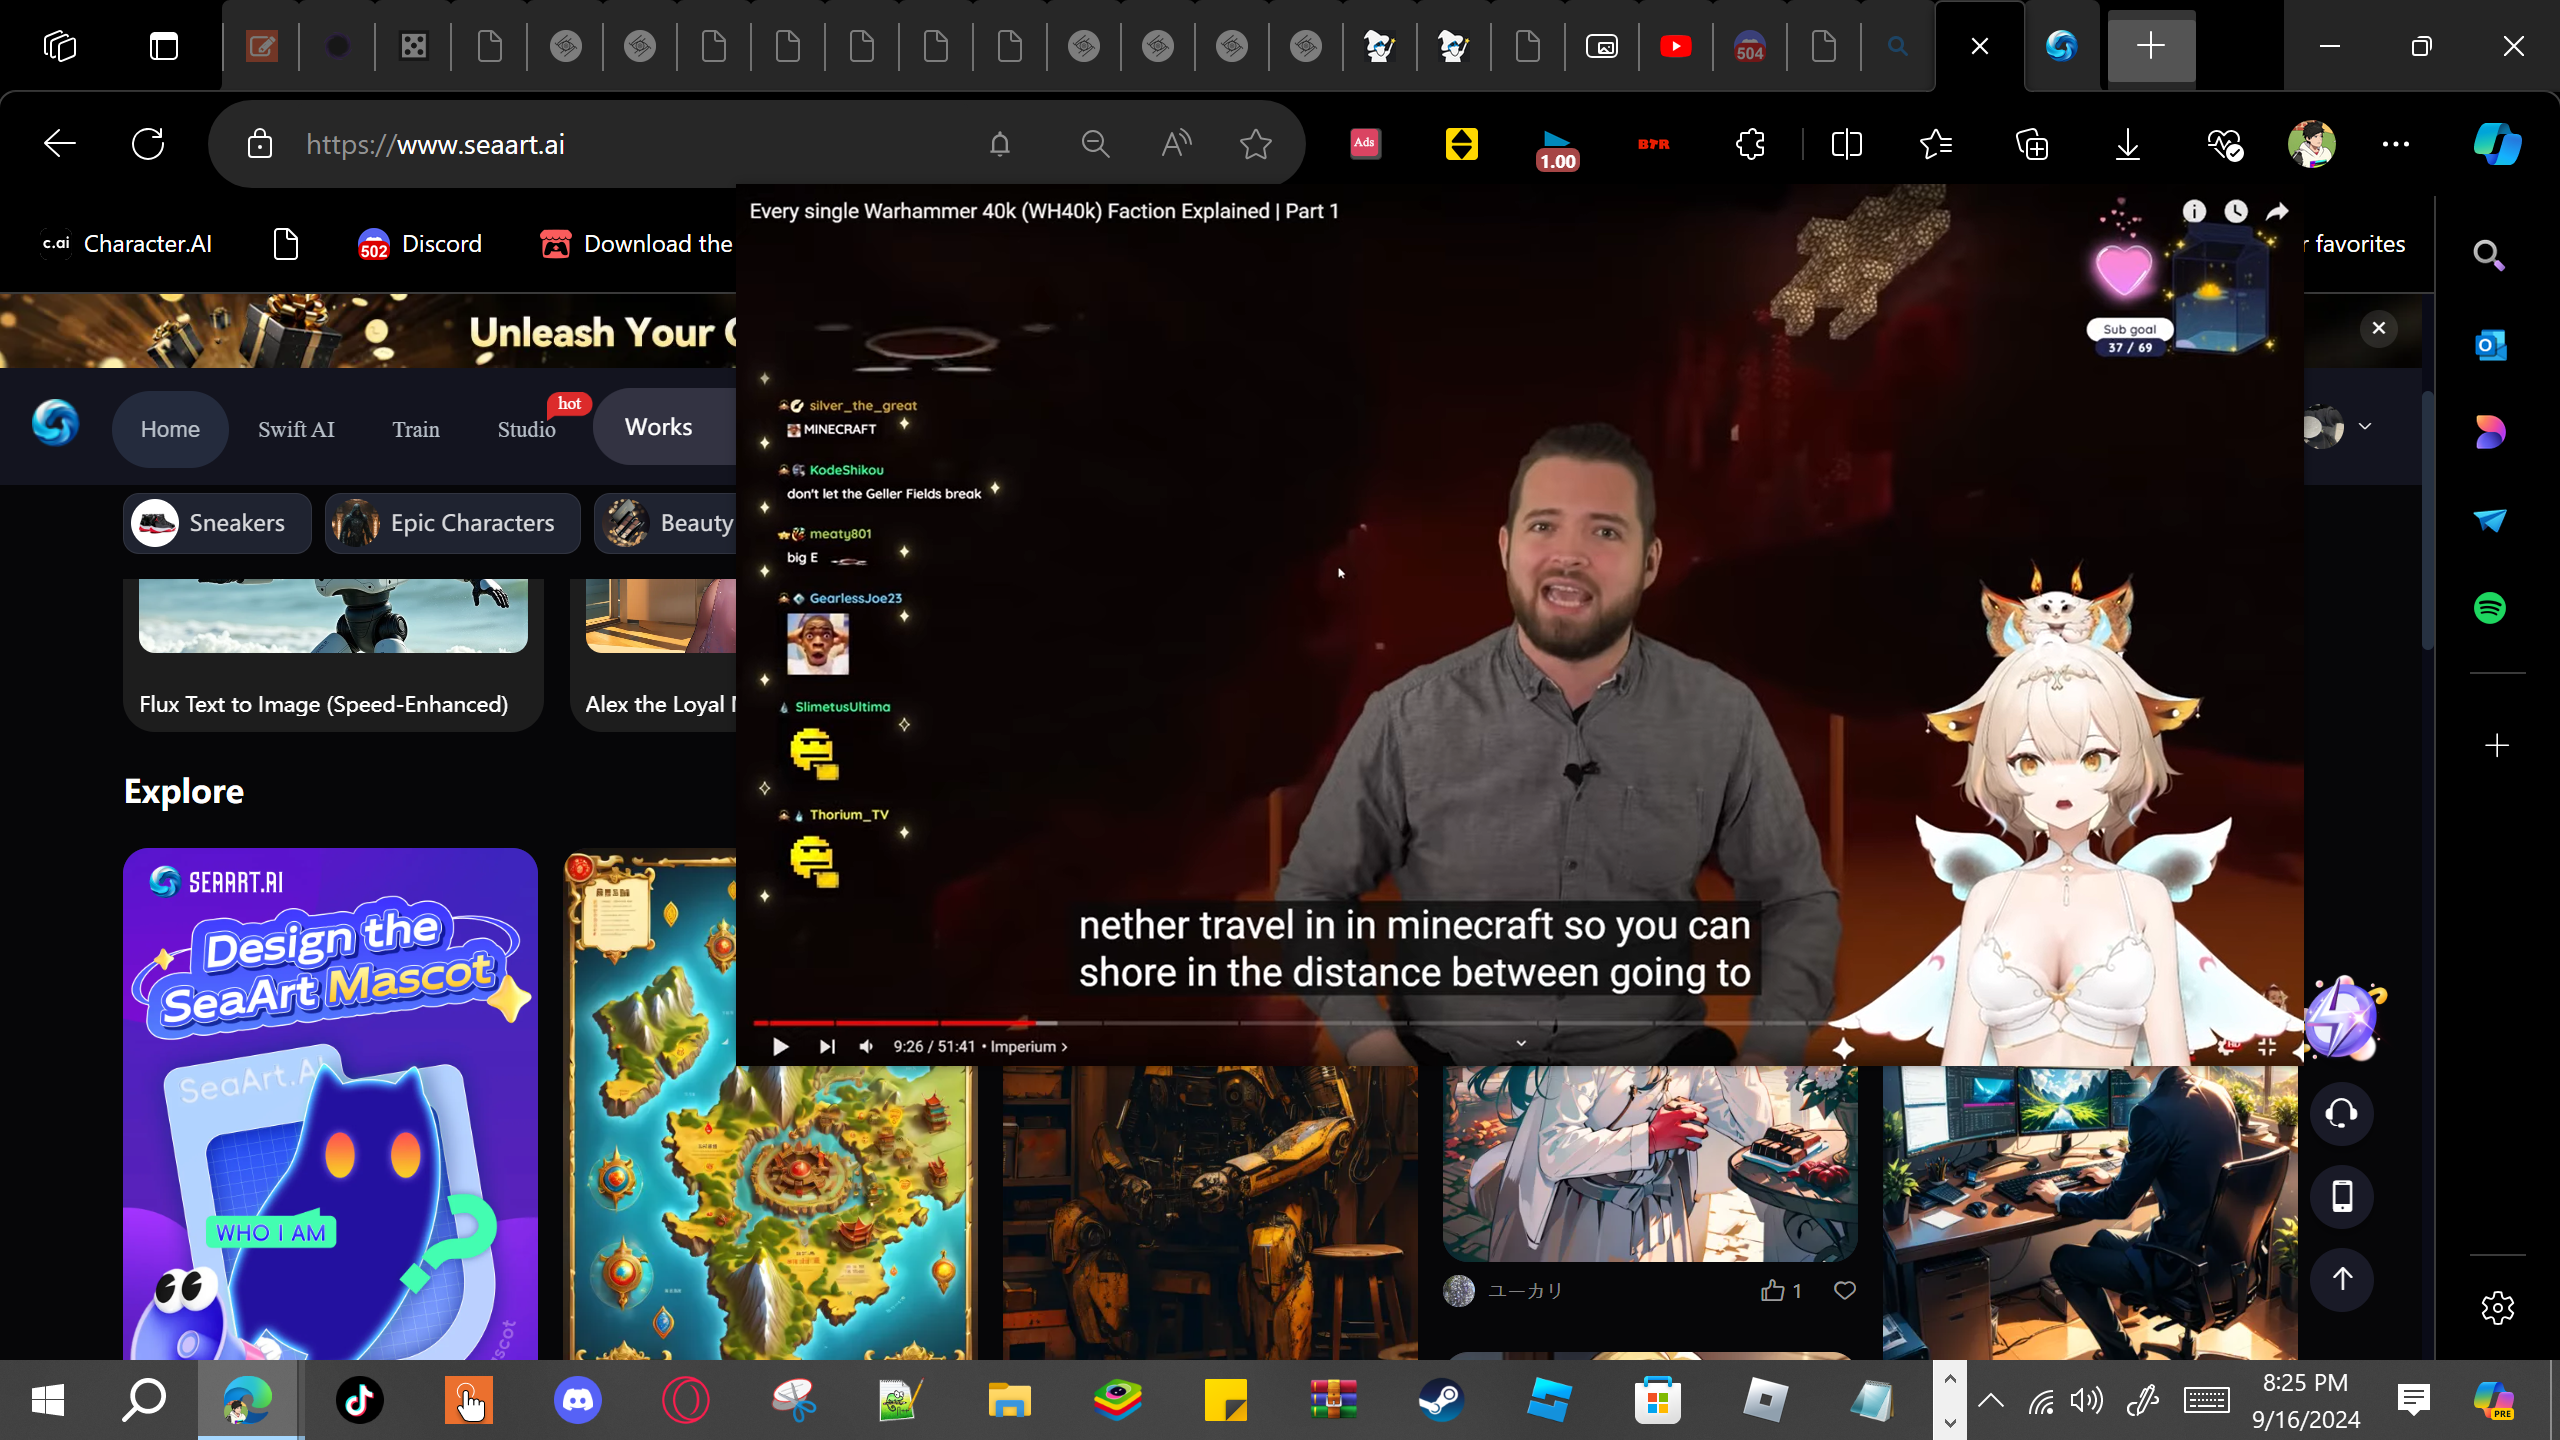2560x1440 pixels.
Task: Select the Epic Characters category chip
Action: 452,523
